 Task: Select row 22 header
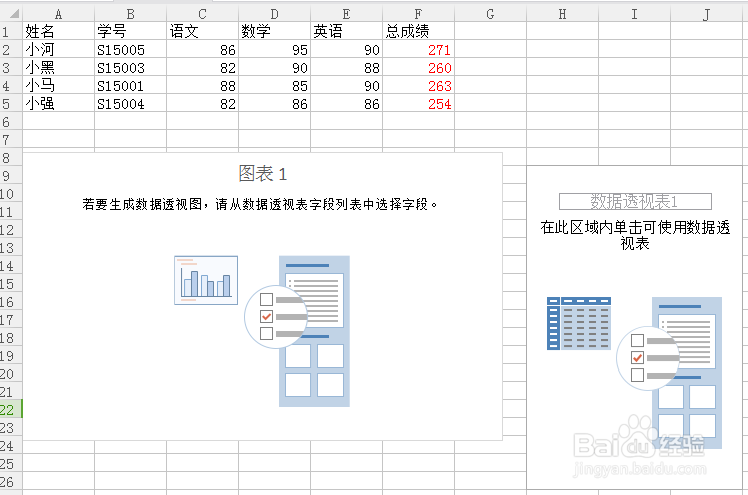click(x=11, y=409)
